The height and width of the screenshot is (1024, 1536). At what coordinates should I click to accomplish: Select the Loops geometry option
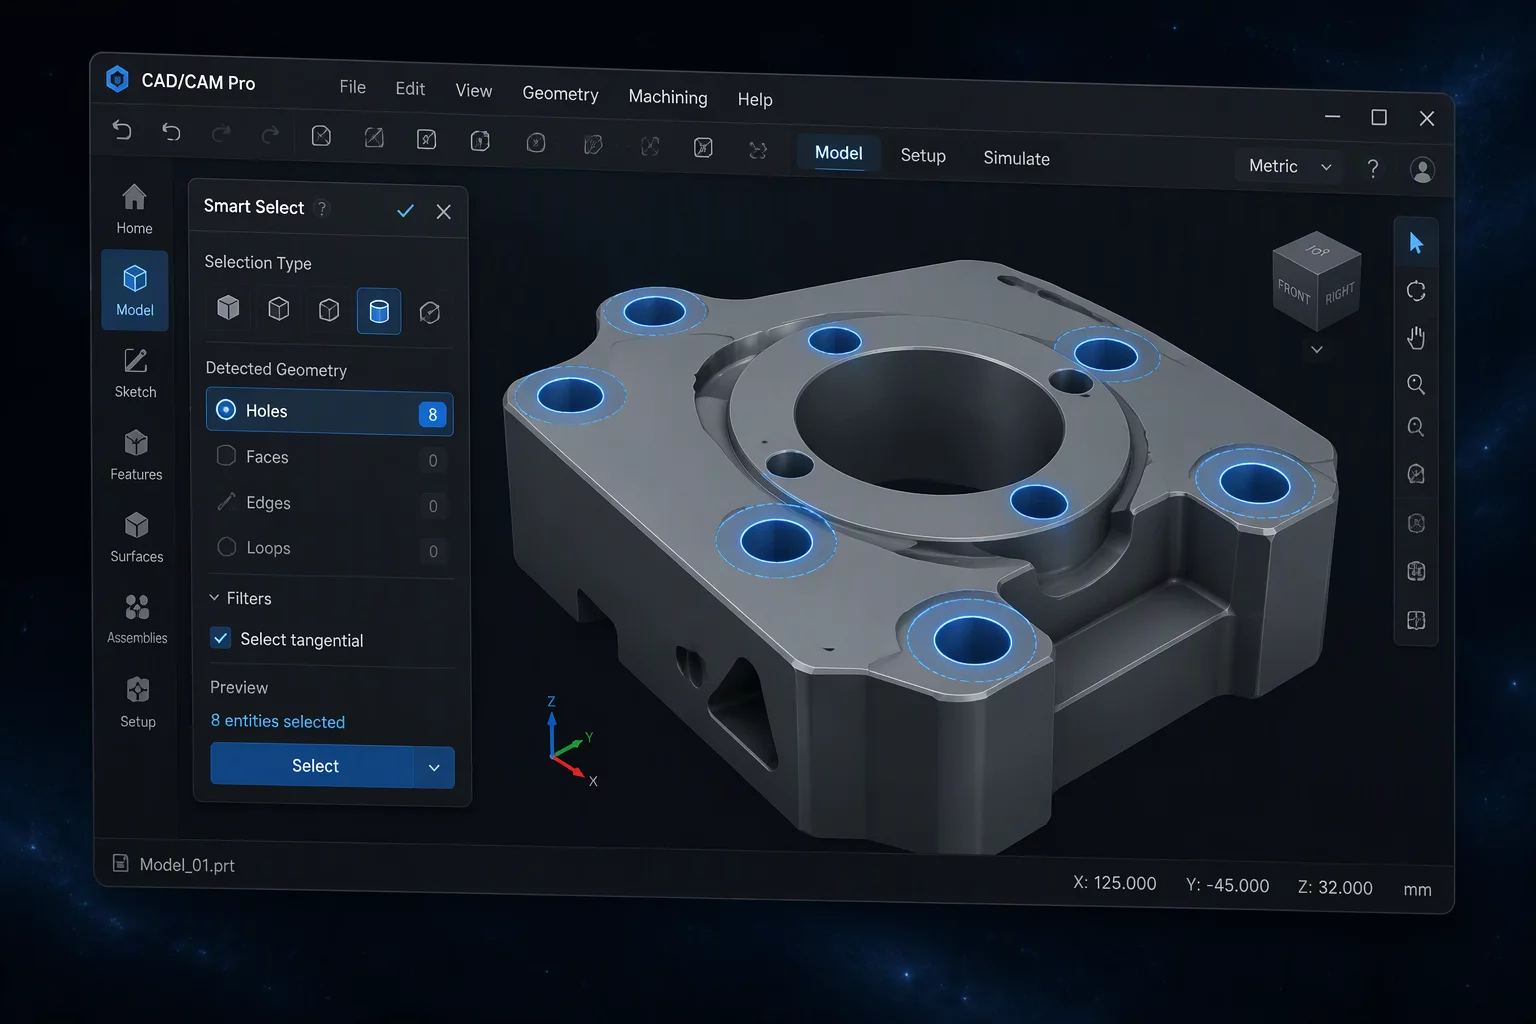click(x=330, y=548)
